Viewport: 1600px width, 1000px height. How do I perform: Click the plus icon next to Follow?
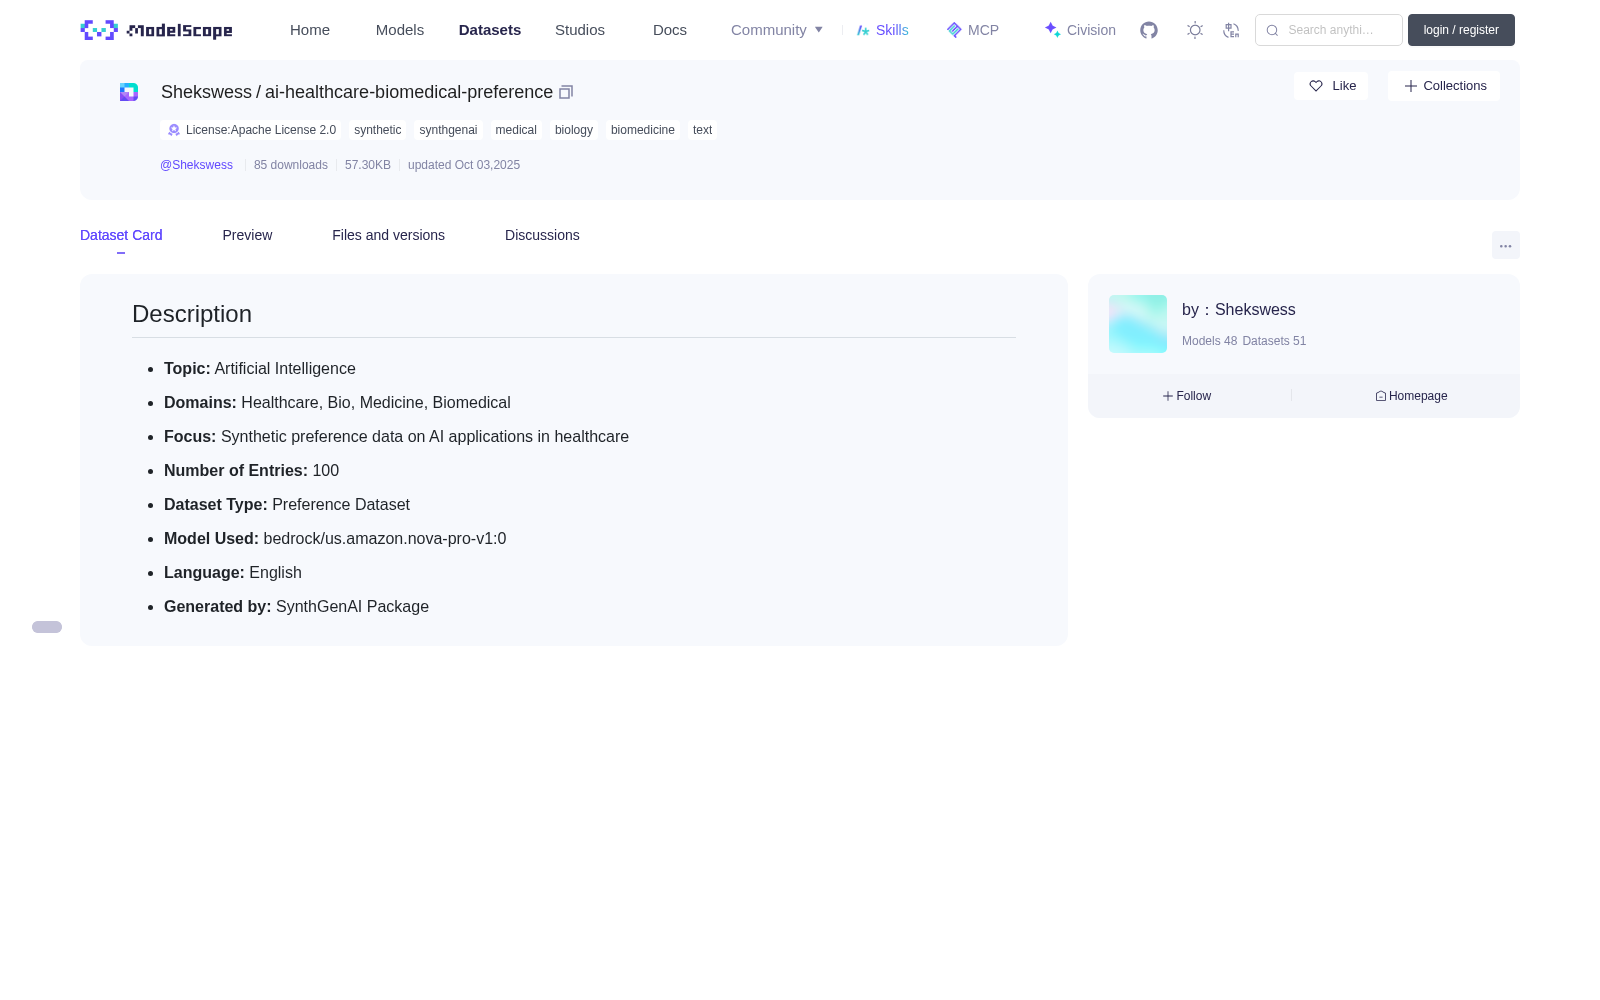1168,396
